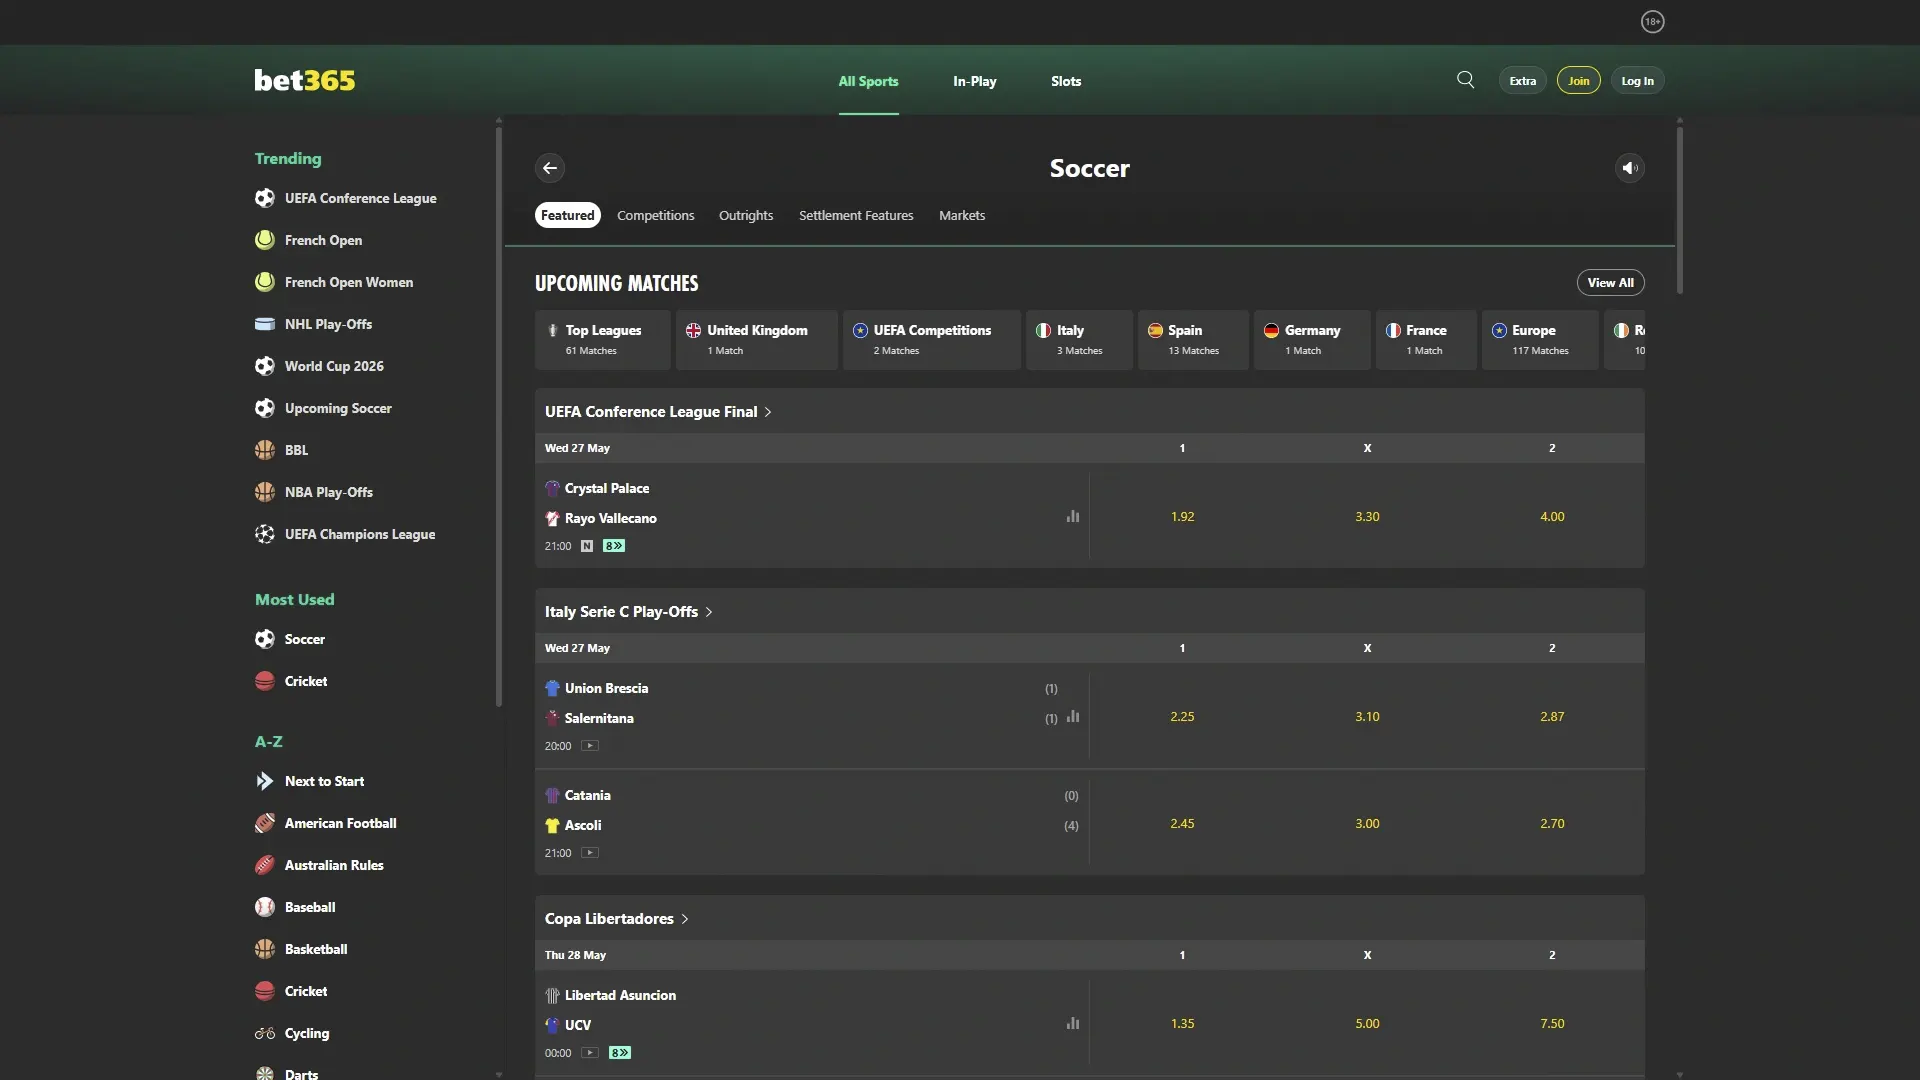
Task: Select Australian Rules in A-Z list
Action: click(x=319, y=865)
